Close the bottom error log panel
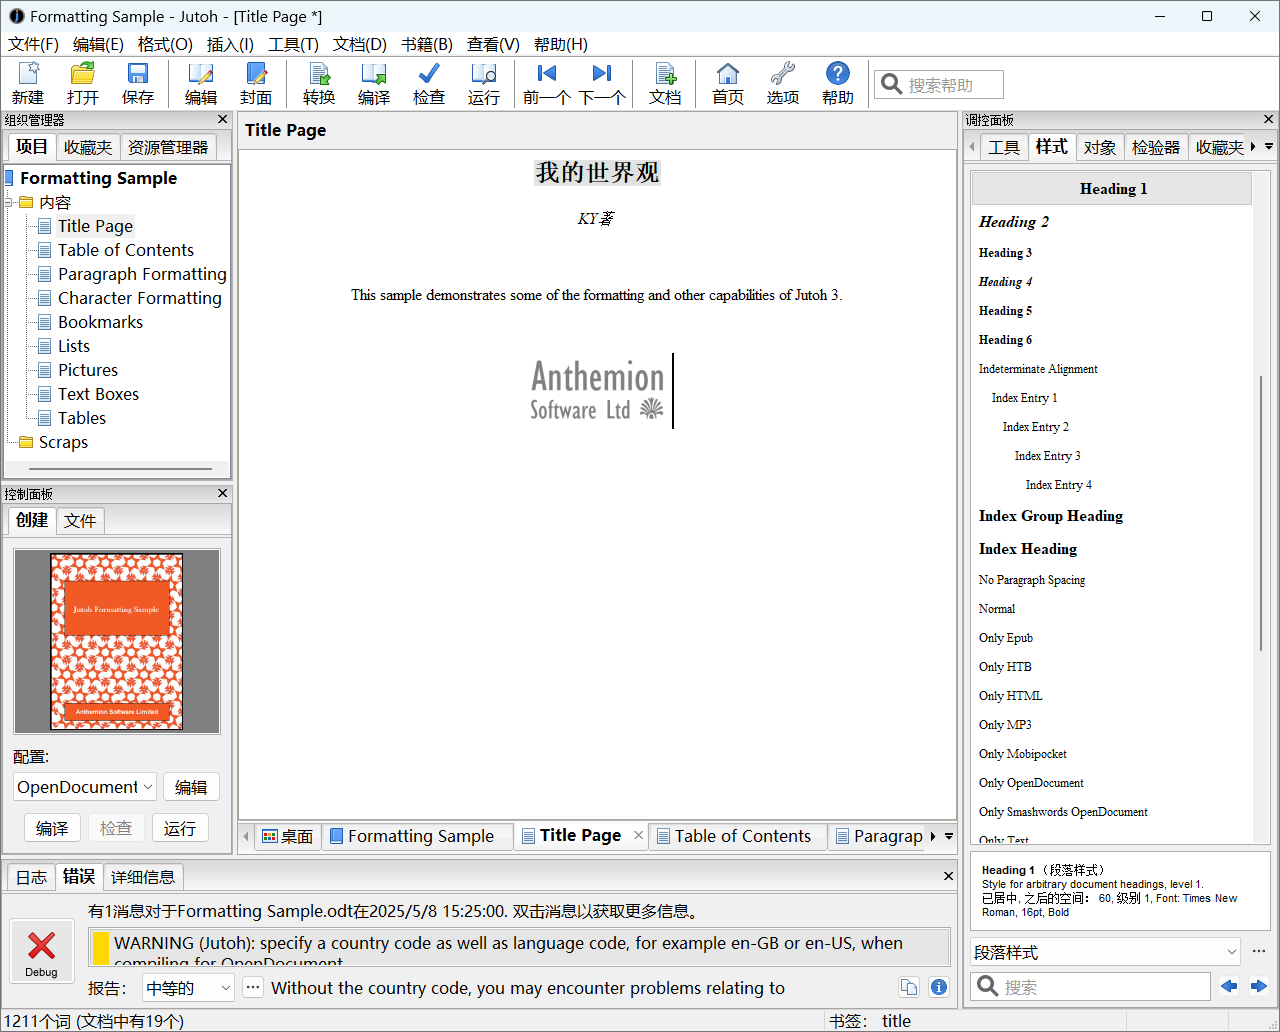This screenshot has height=1032, width=1280. (949, 876)
